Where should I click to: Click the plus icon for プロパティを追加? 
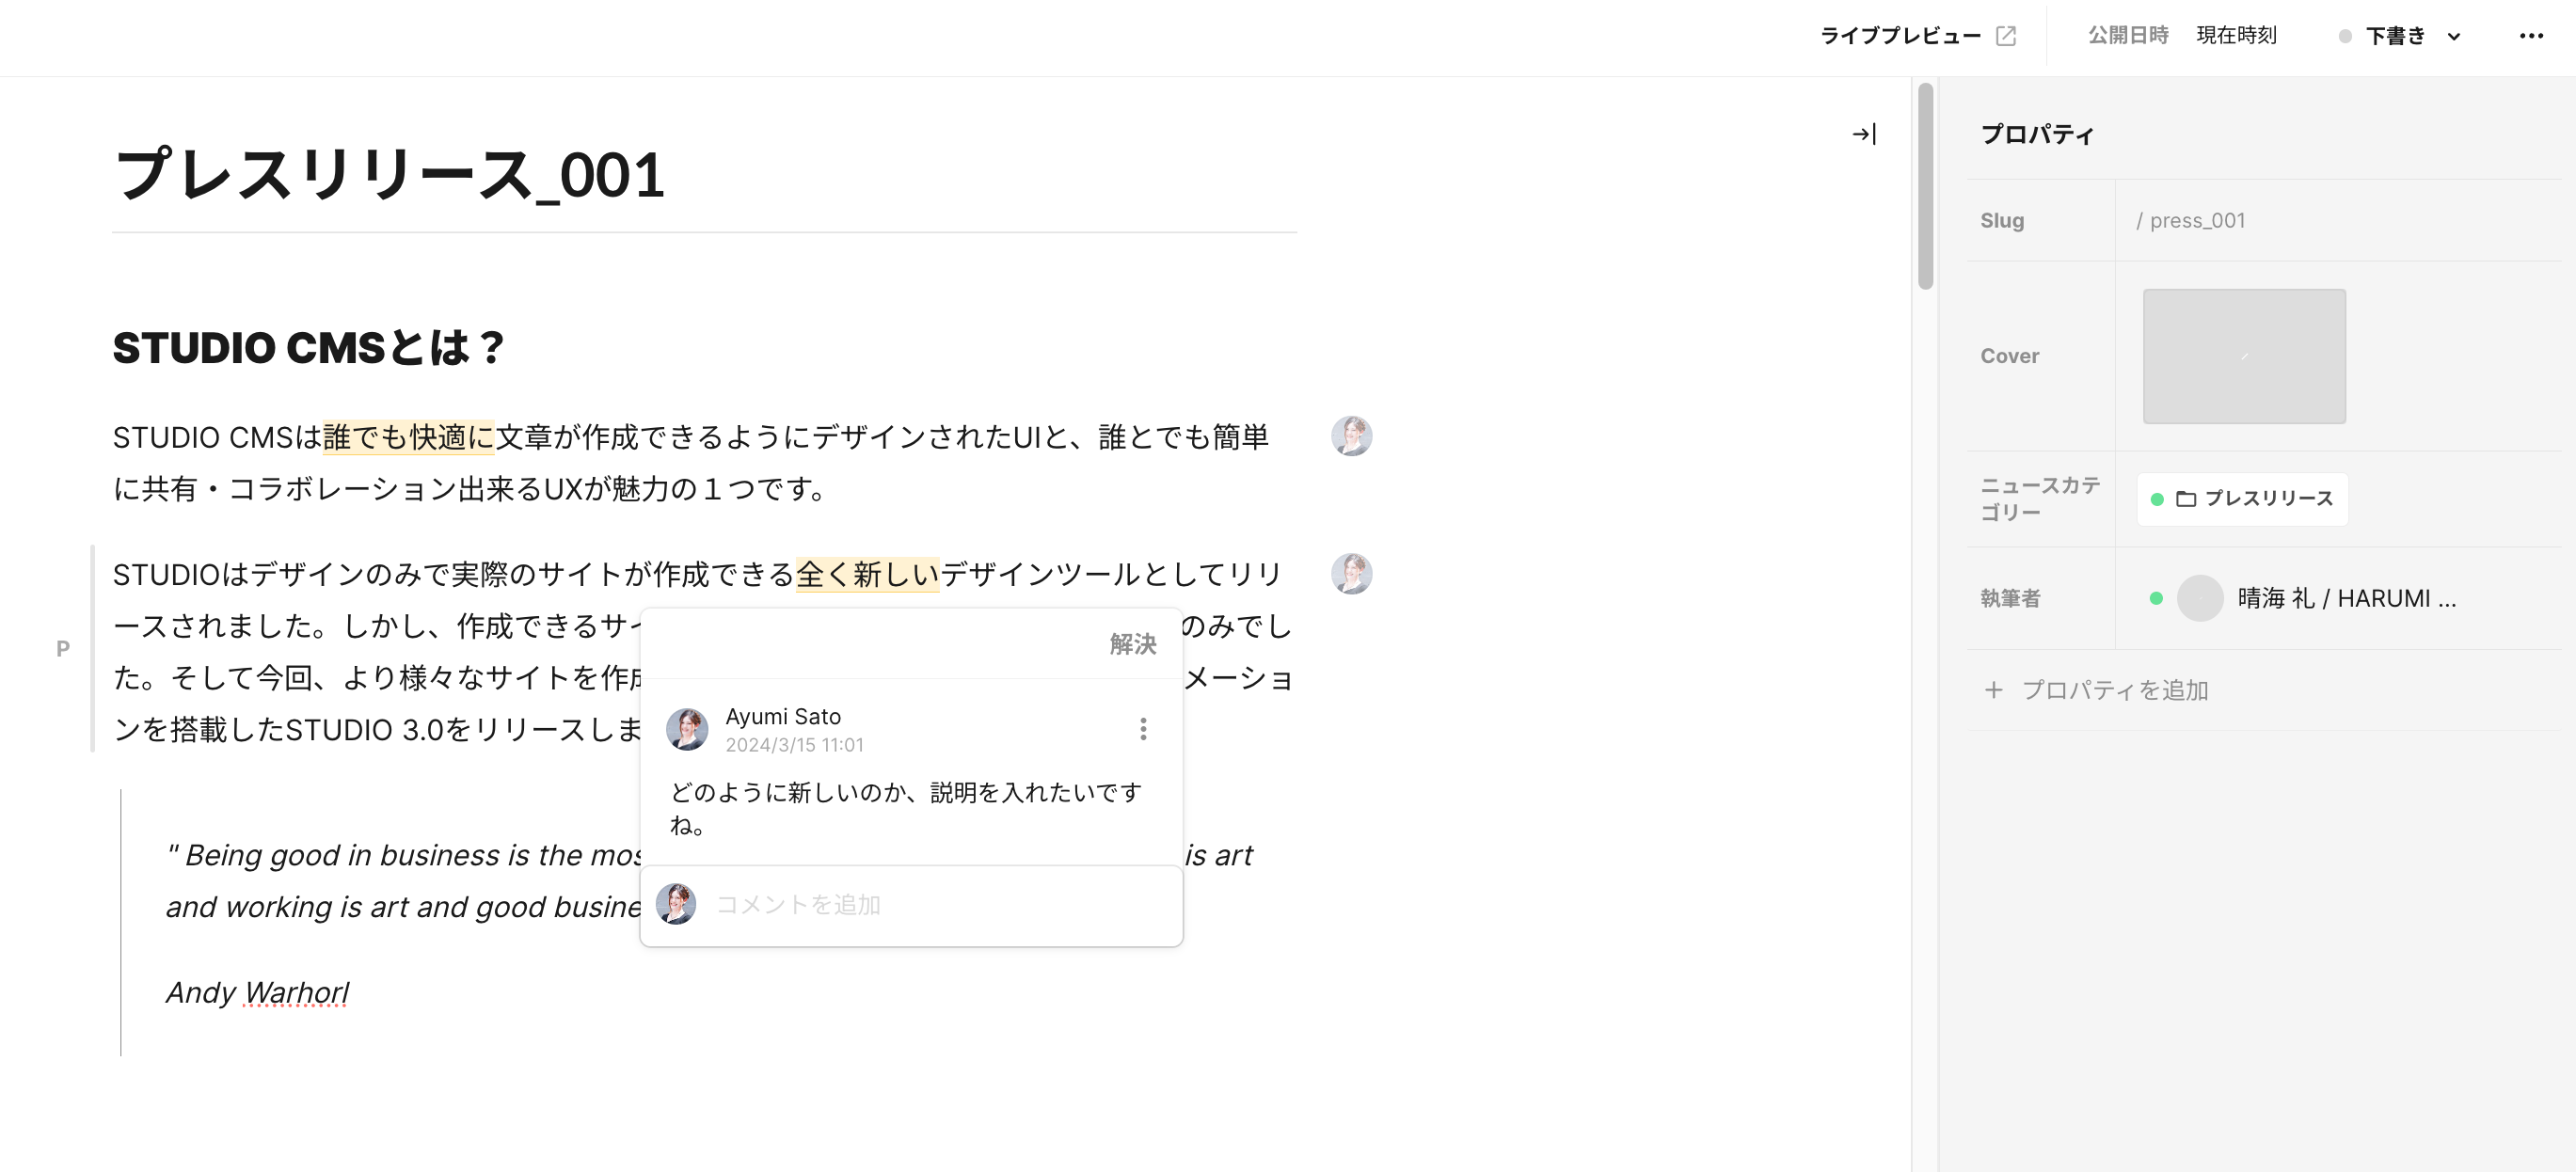click(x=1993, y=690)
